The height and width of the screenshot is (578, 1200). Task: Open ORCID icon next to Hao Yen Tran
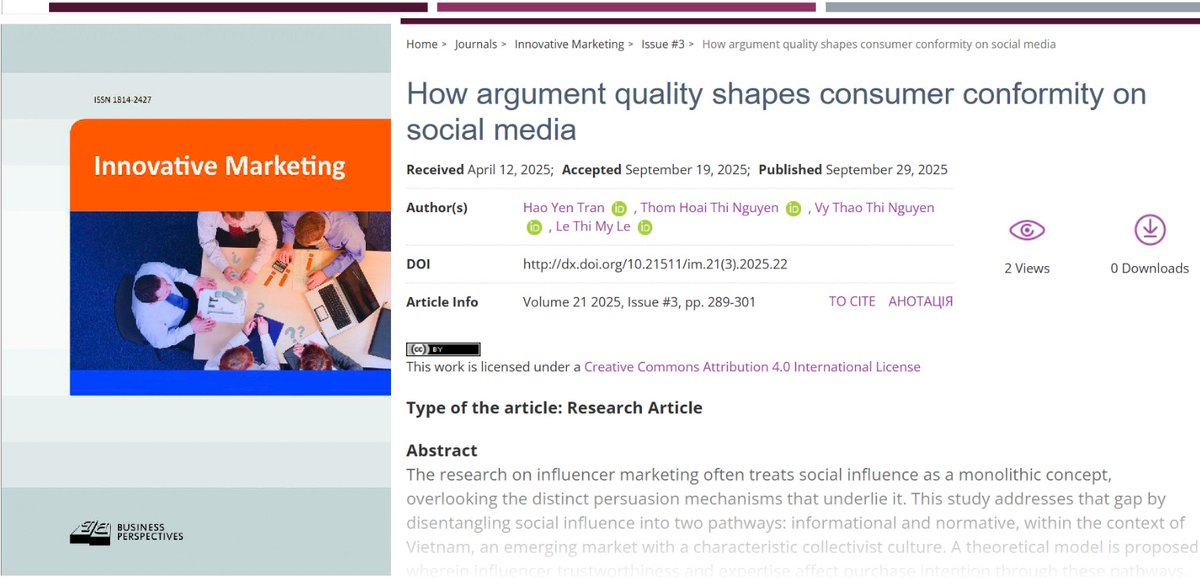[x=619, y=209]
